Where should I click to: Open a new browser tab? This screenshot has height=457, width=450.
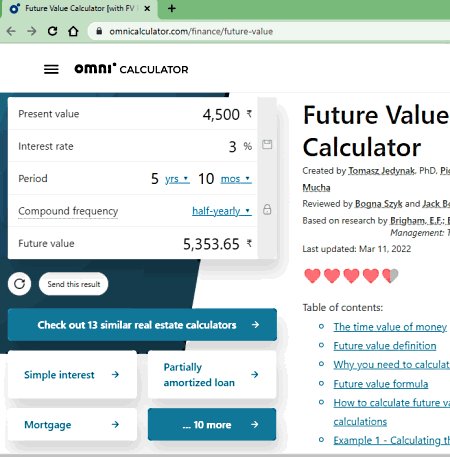pos(172,9)
